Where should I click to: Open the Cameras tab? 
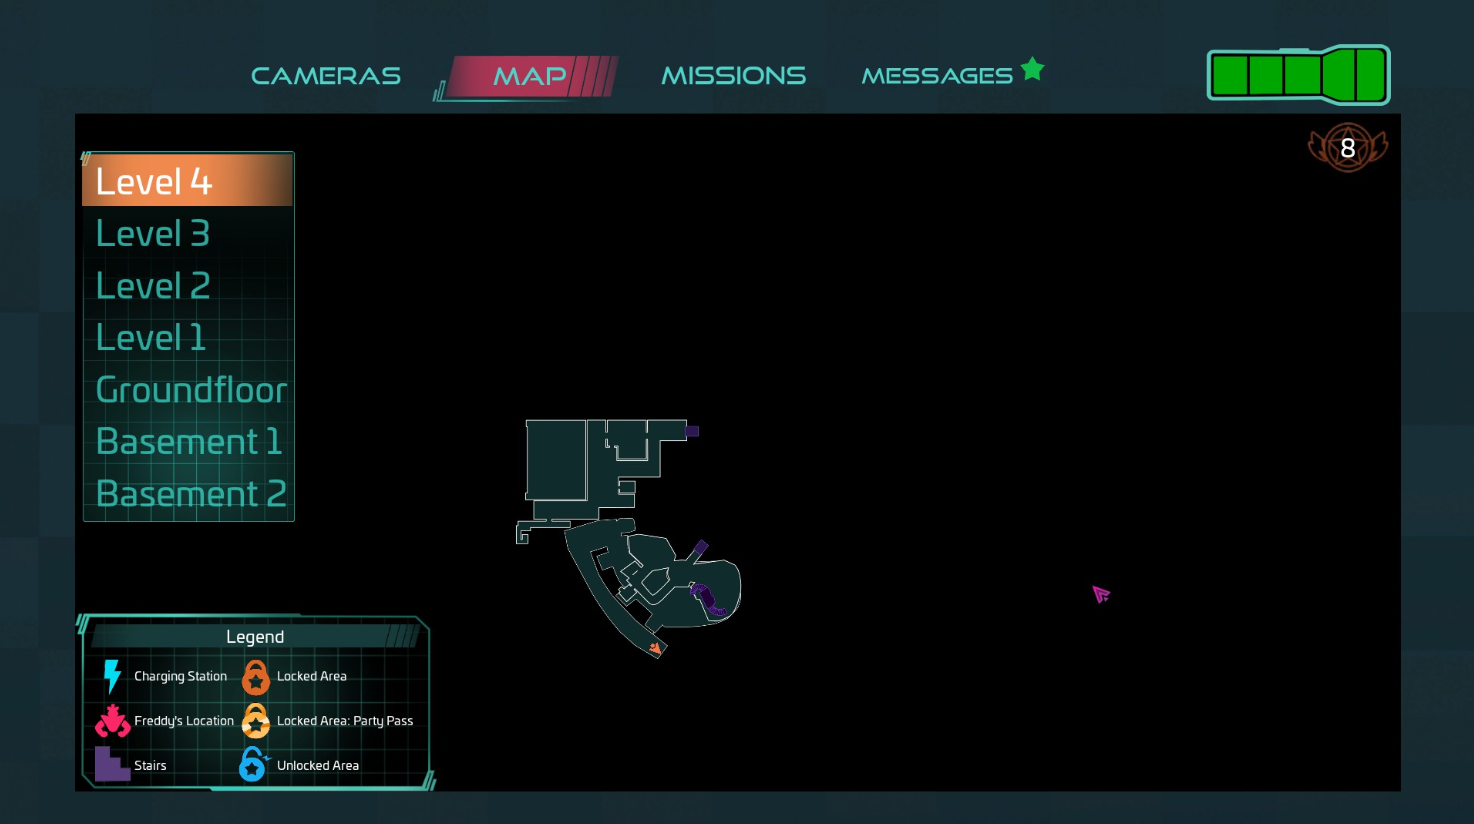[x=326, y=76]
